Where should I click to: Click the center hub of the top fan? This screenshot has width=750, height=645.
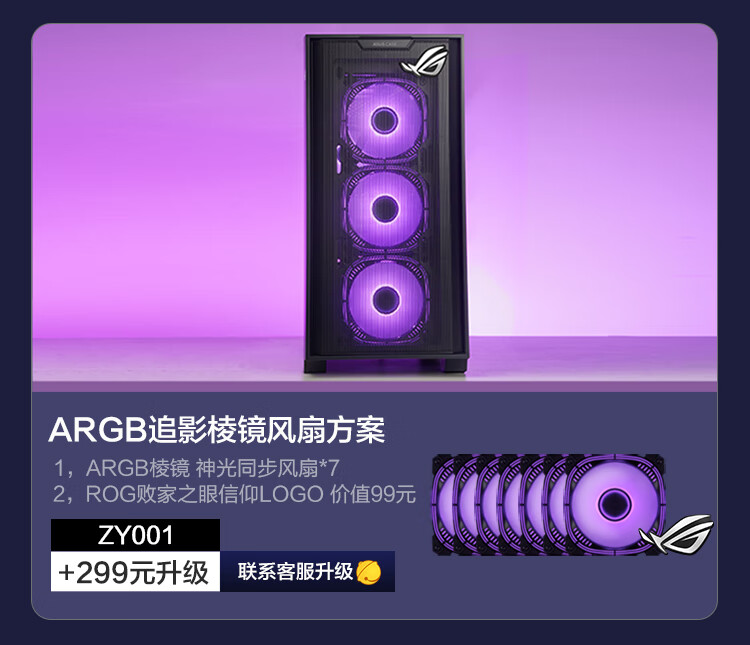point(384,121)
